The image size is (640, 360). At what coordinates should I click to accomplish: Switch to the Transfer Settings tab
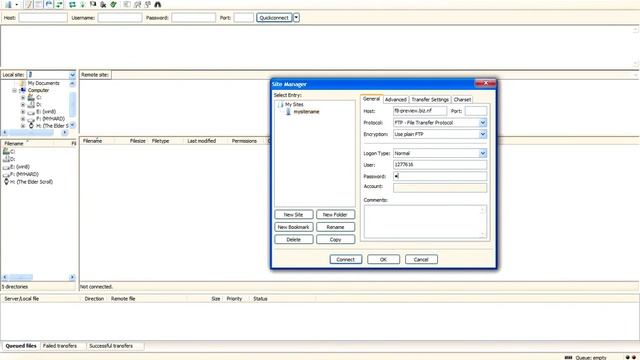430,100
